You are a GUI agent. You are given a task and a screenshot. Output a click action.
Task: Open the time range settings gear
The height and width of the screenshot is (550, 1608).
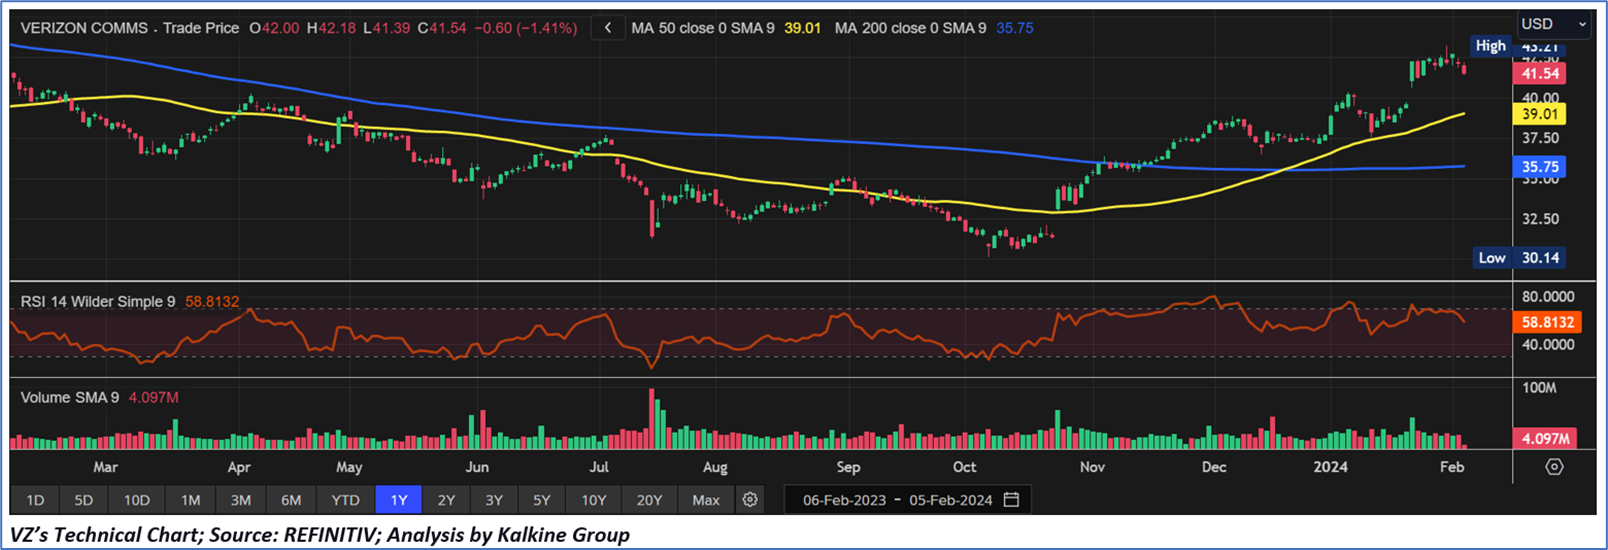tap(750, 500)
